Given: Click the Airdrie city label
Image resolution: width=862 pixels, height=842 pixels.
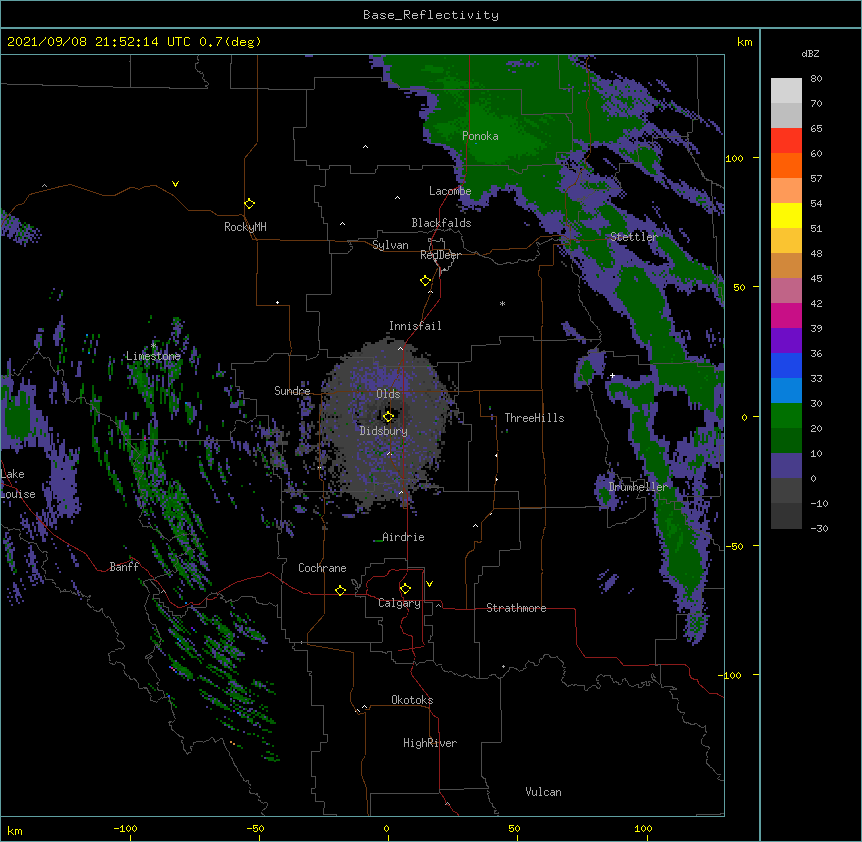Looking at the screenshot, I should [403, 537].
